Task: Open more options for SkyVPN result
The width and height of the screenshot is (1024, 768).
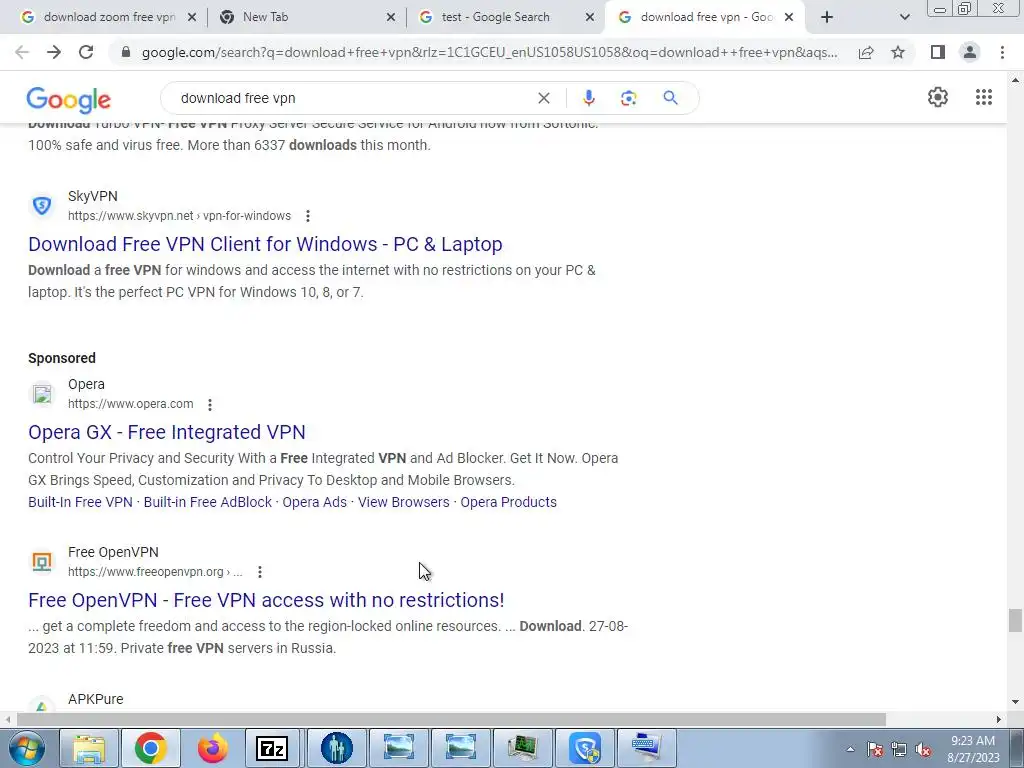Action: 308,216
